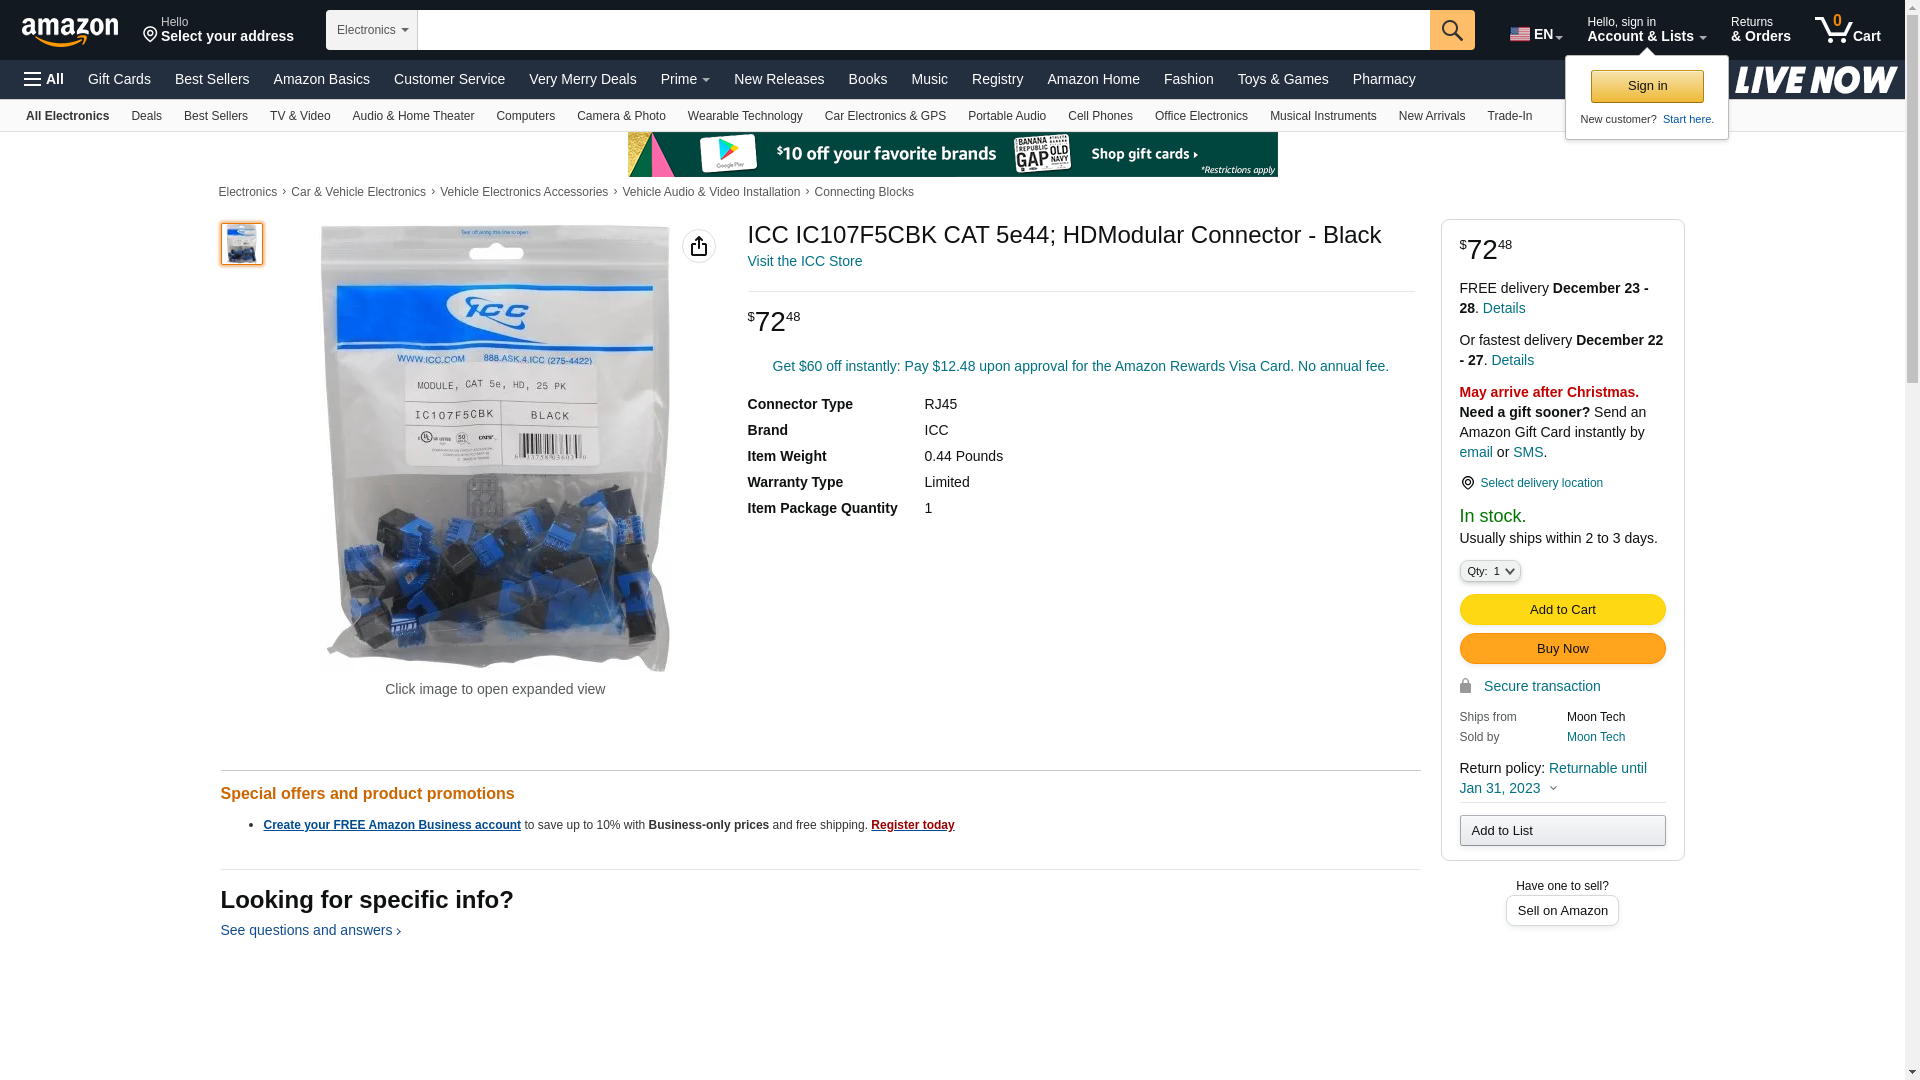Click the delivery location pin in header
The width and height of the screenshot is (1920, 1080).
click(x=151, y=35)
